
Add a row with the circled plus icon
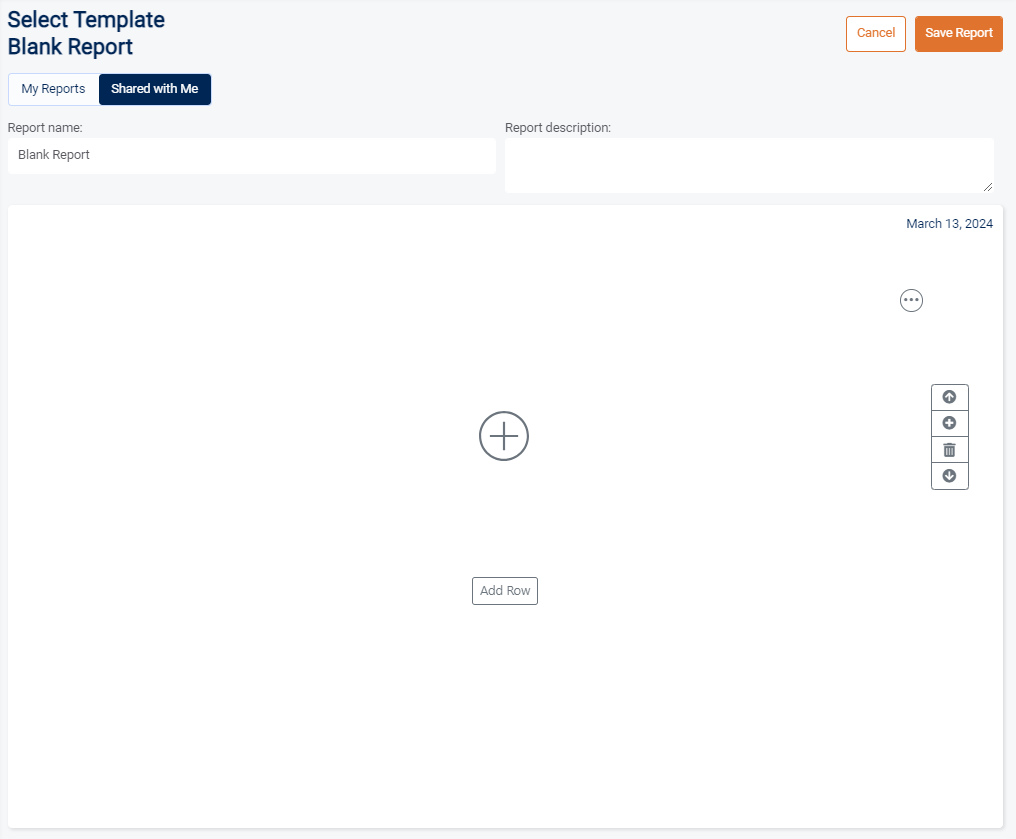click(x=949, y=423)
